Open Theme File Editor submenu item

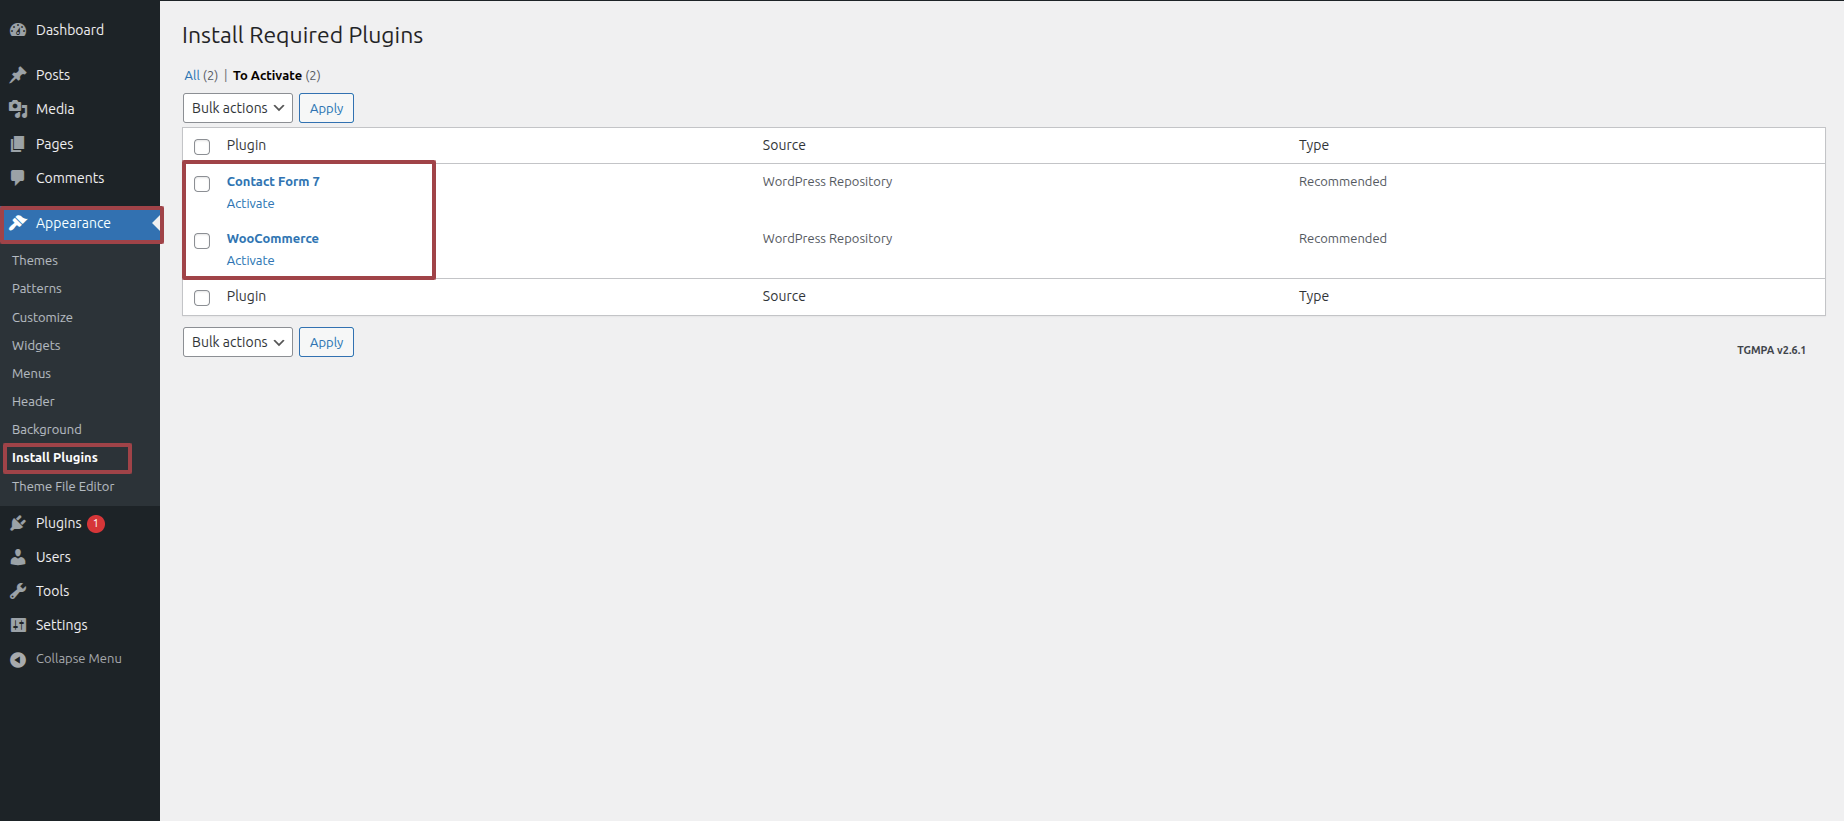click(63, 486)
